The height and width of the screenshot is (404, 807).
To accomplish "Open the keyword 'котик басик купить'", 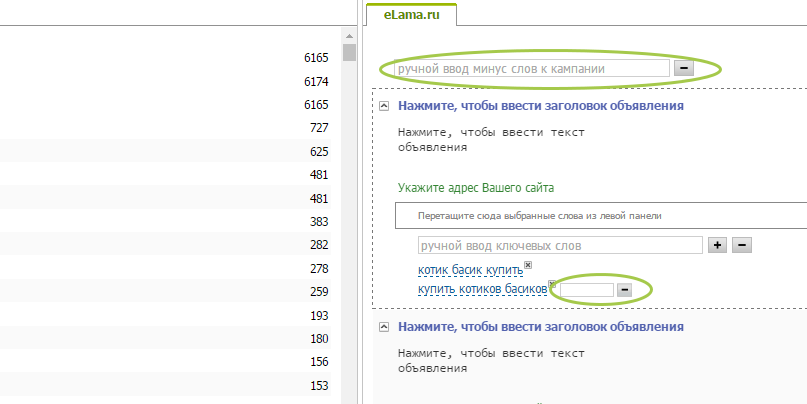I will [x=469, y=271].
